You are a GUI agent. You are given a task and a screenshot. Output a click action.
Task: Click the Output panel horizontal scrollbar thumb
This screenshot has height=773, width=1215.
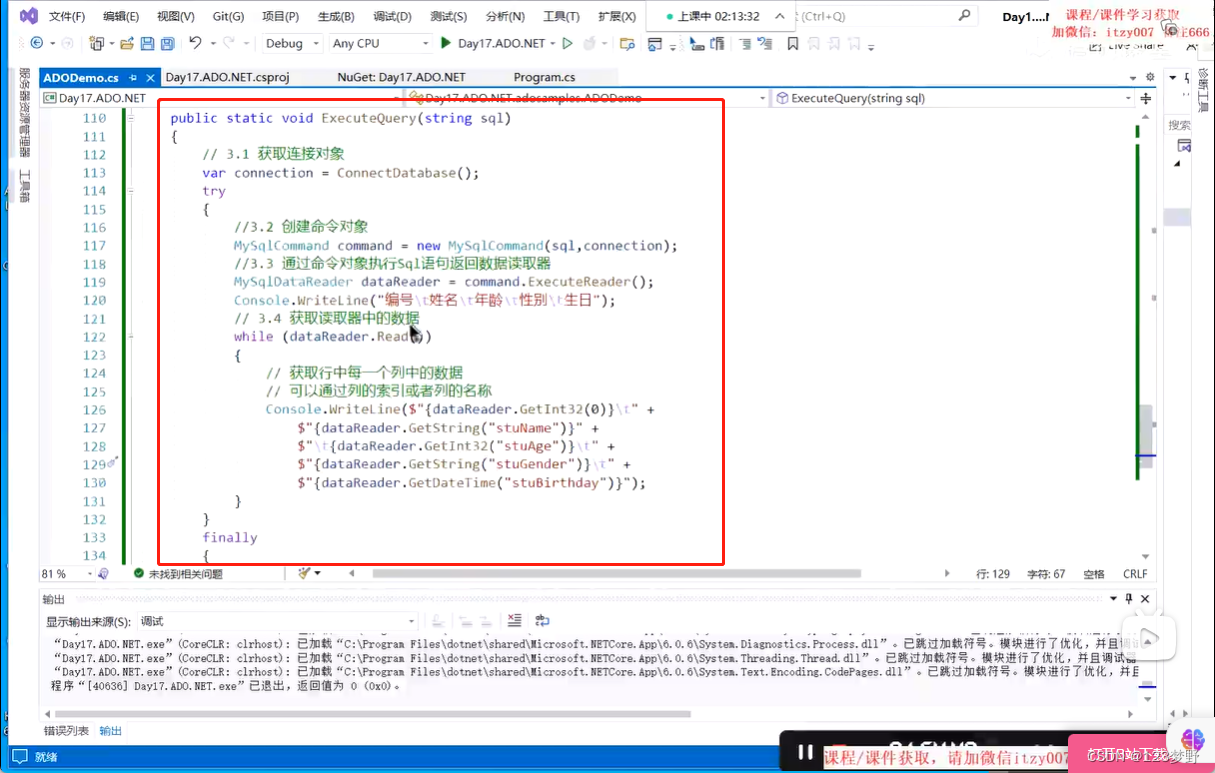point(373,714)
